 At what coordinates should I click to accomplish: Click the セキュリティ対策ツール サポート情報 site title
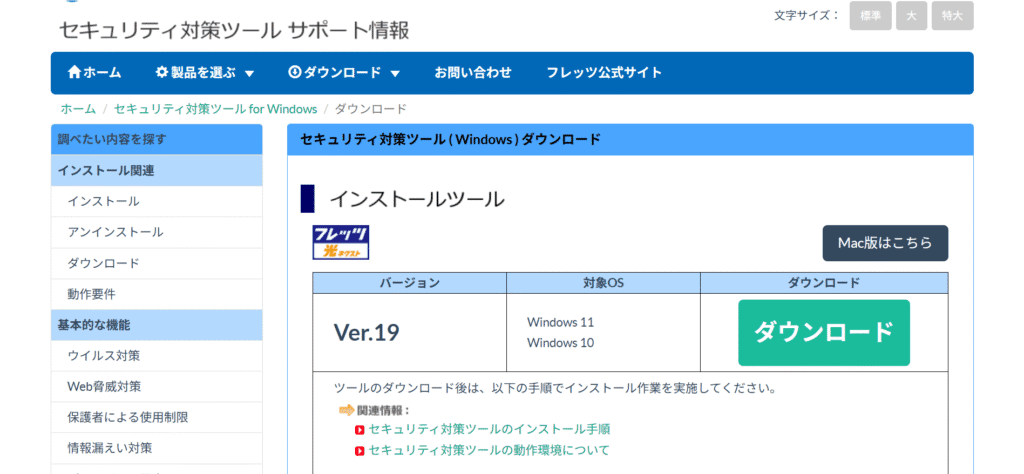[234, 30]
